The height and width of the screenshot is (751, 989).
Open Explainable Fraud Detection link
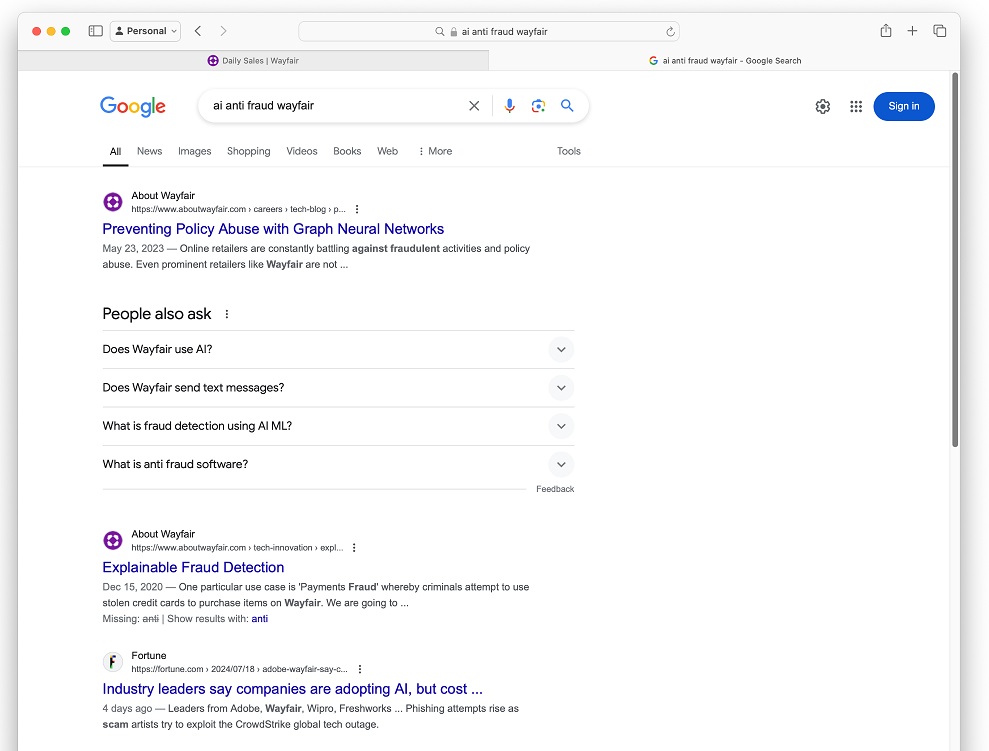pos(193,568)
